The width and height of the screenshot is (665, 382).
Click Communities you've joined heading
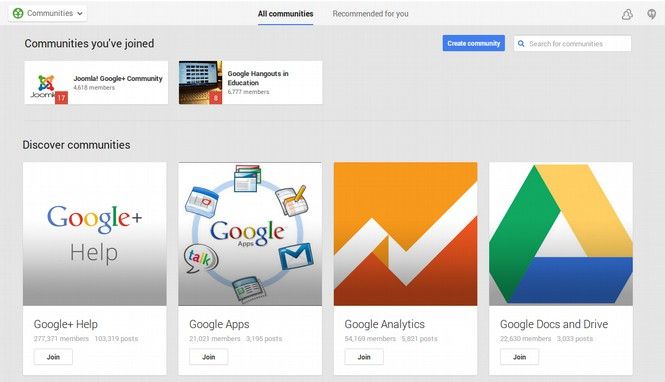[89, 44]
